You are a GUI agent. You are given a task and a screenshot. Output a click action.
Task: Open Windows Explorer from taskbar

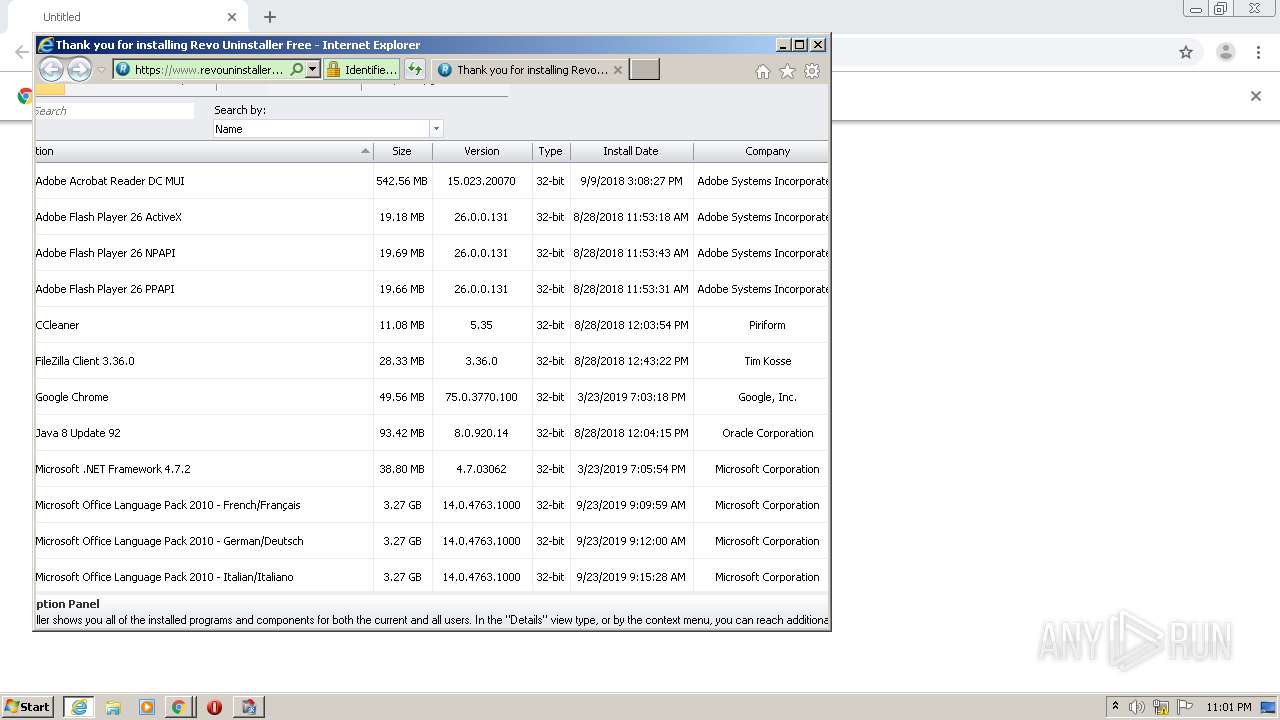pos(113,707)
